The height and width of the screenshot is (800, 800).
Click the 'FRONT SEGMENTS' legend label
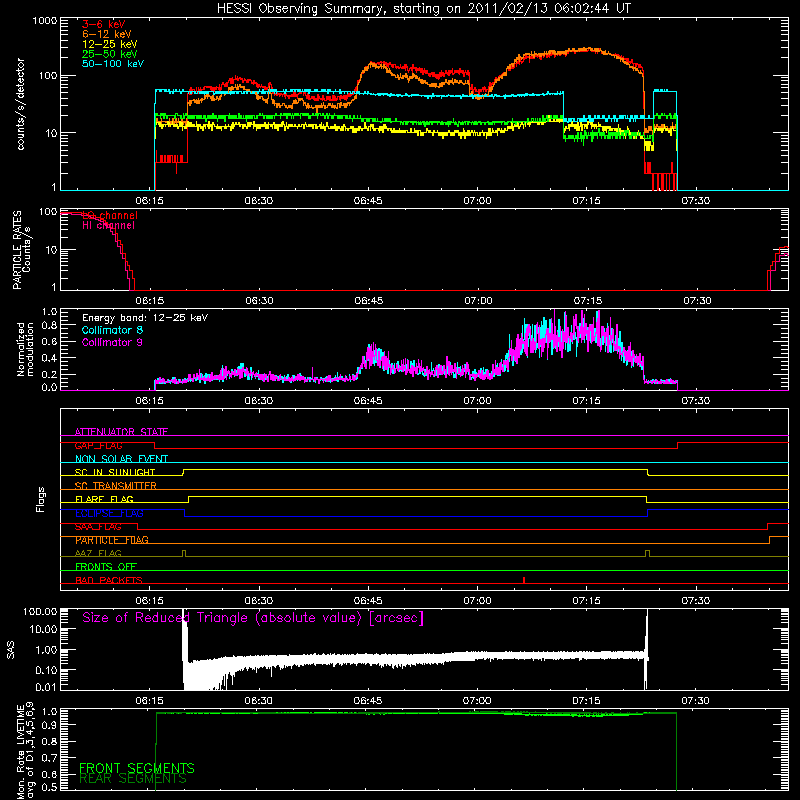coord(137,768)
